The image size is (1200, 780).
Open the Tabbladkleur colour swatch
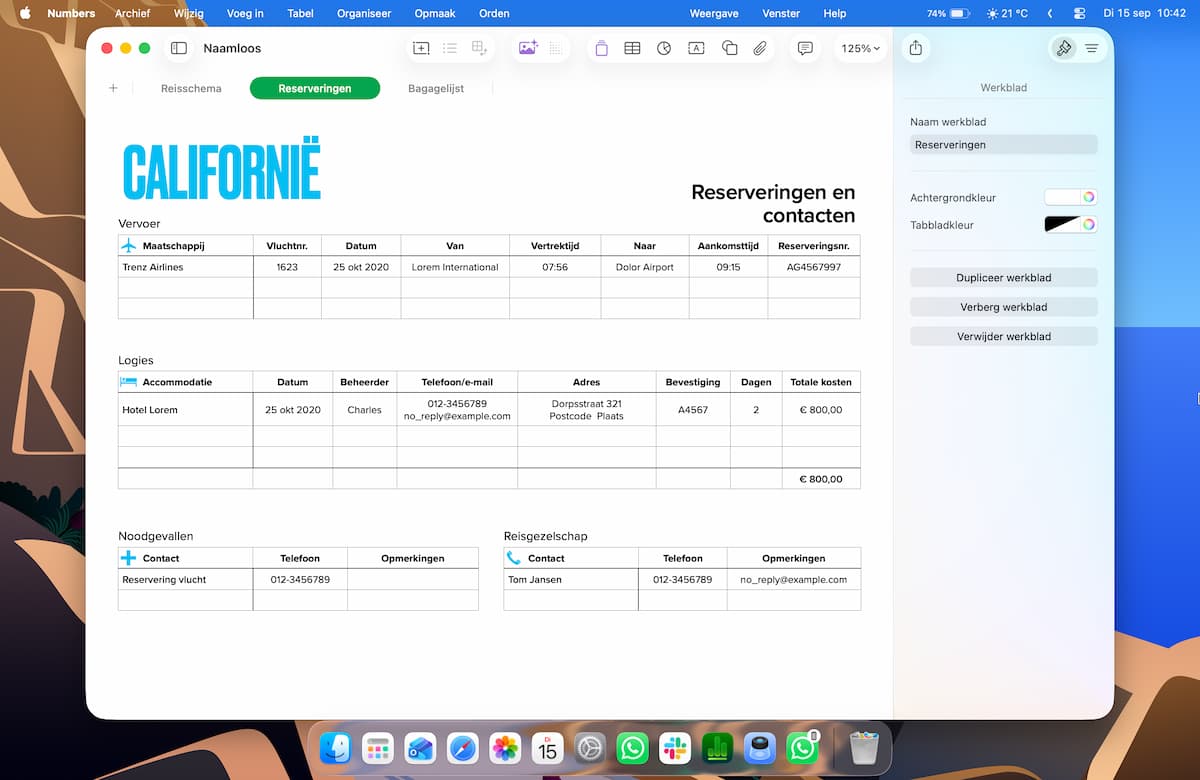pyautogui.click(x=1063, y=225)
